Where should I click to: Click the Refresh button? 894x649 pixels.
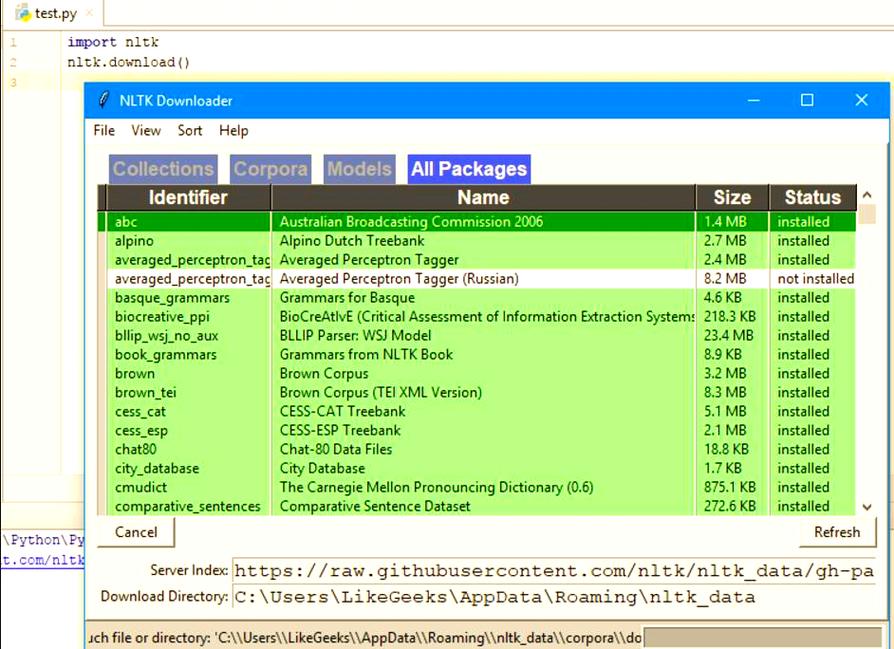click(837, 532)
